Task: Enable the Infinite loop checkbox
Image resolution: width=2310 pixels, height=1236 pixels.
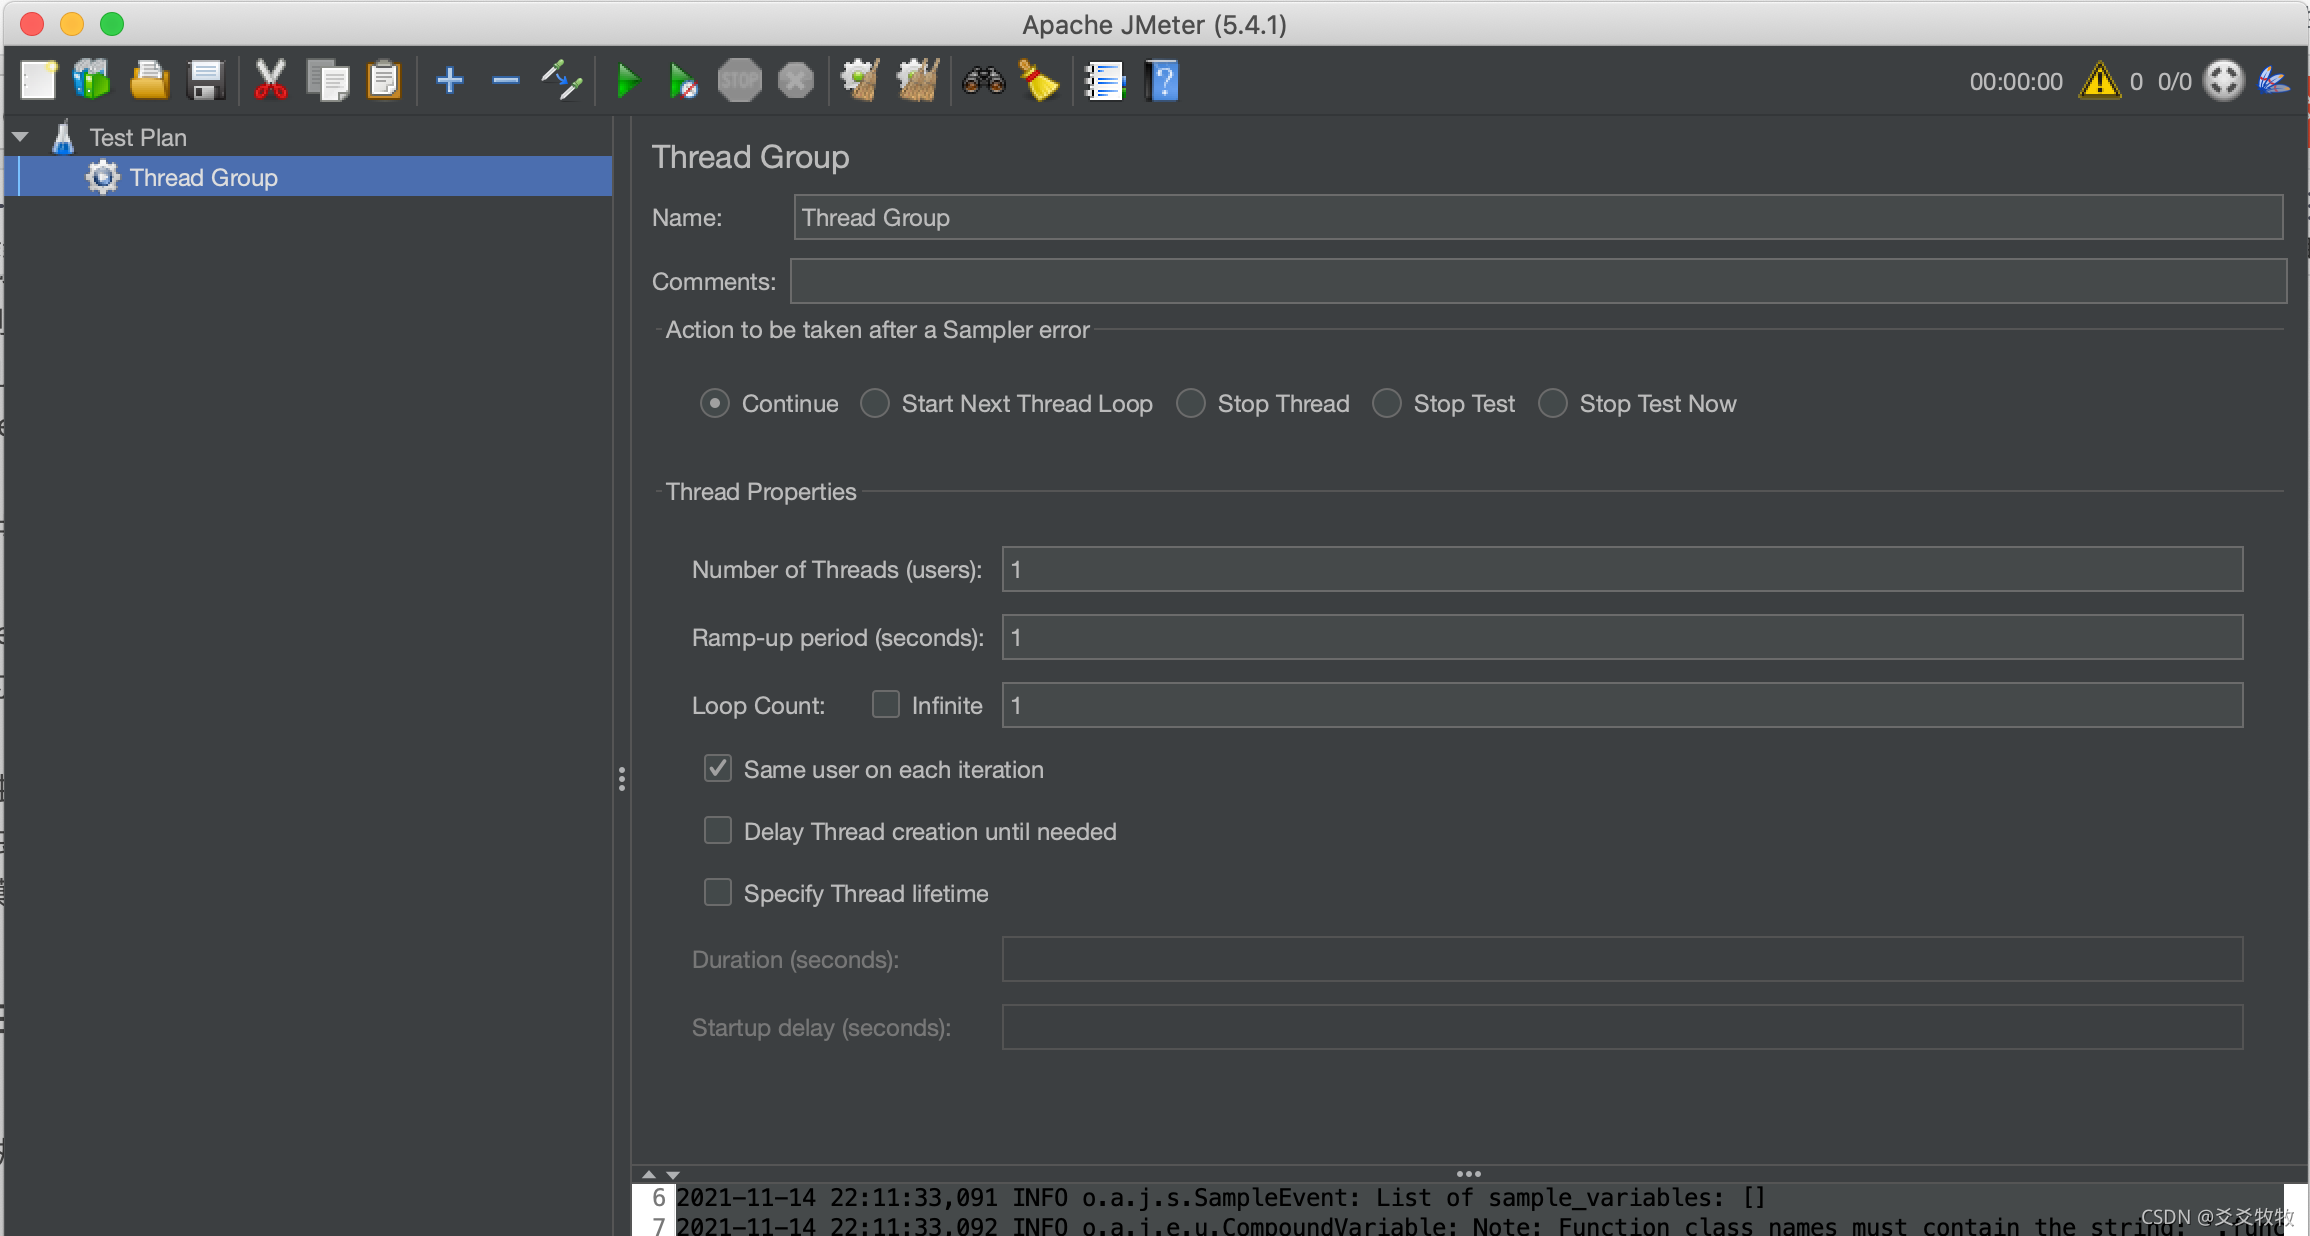Action: coord(886,705)
